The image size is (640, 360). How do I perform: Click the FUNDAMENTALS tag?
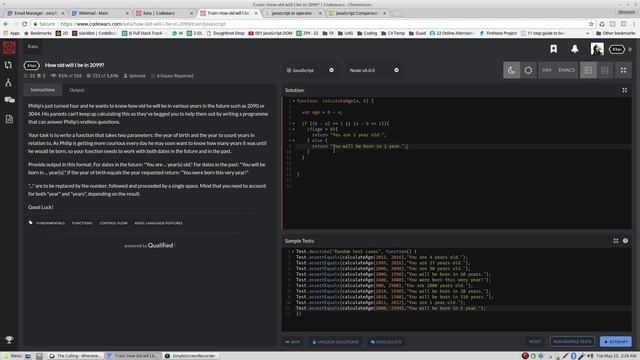tap(51, 223)
